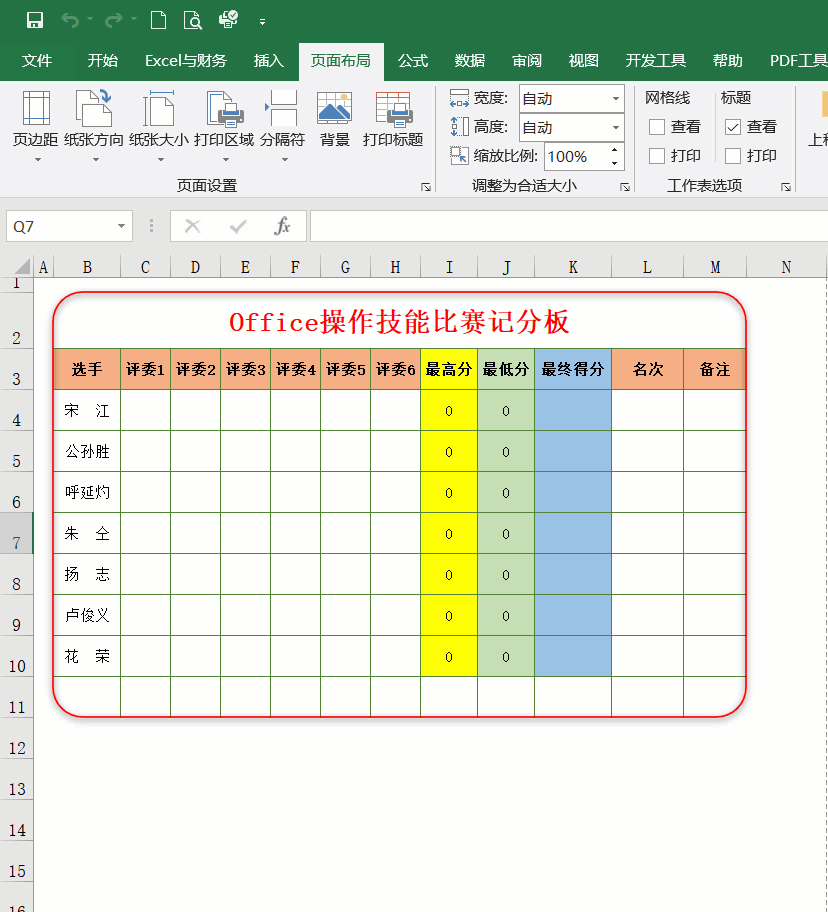Decrease the scale percentage with down arrow

coord(615,163)
